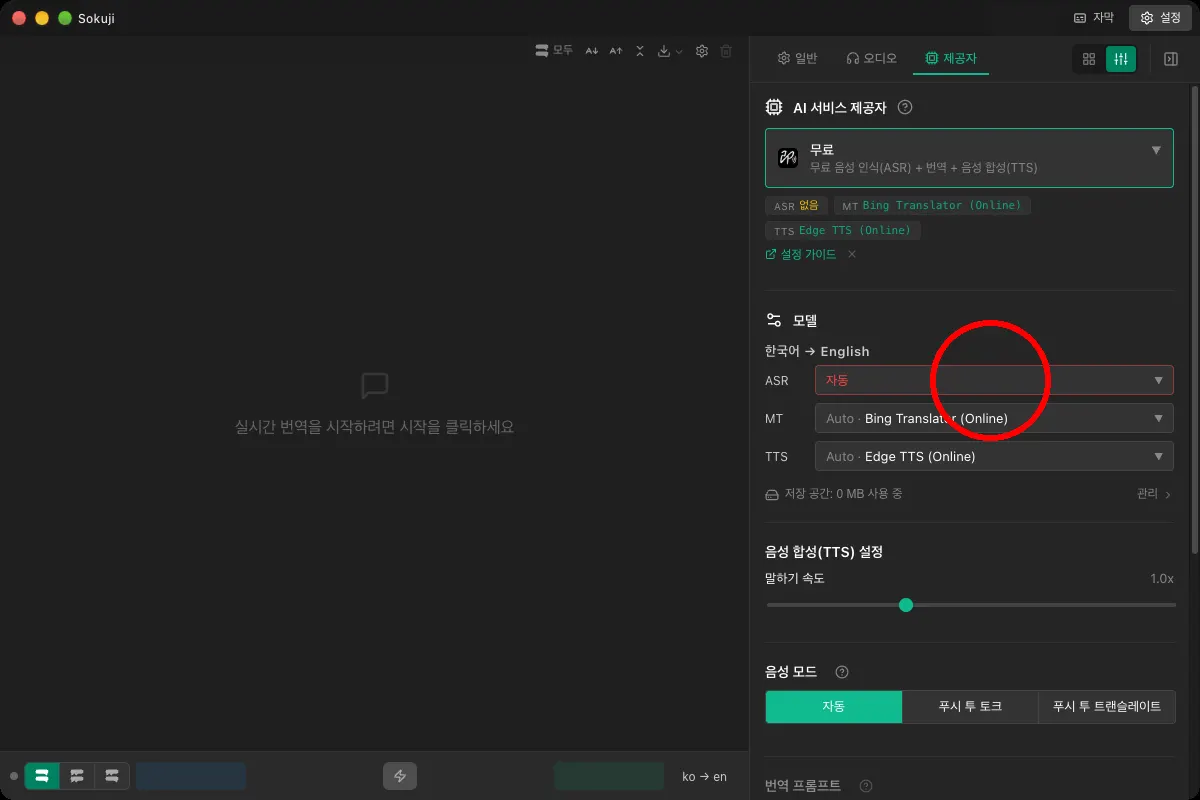The width and height of the screenshot is (1200, 800).
Task: Click the lightning bolt start button
Action: (400, 776)
